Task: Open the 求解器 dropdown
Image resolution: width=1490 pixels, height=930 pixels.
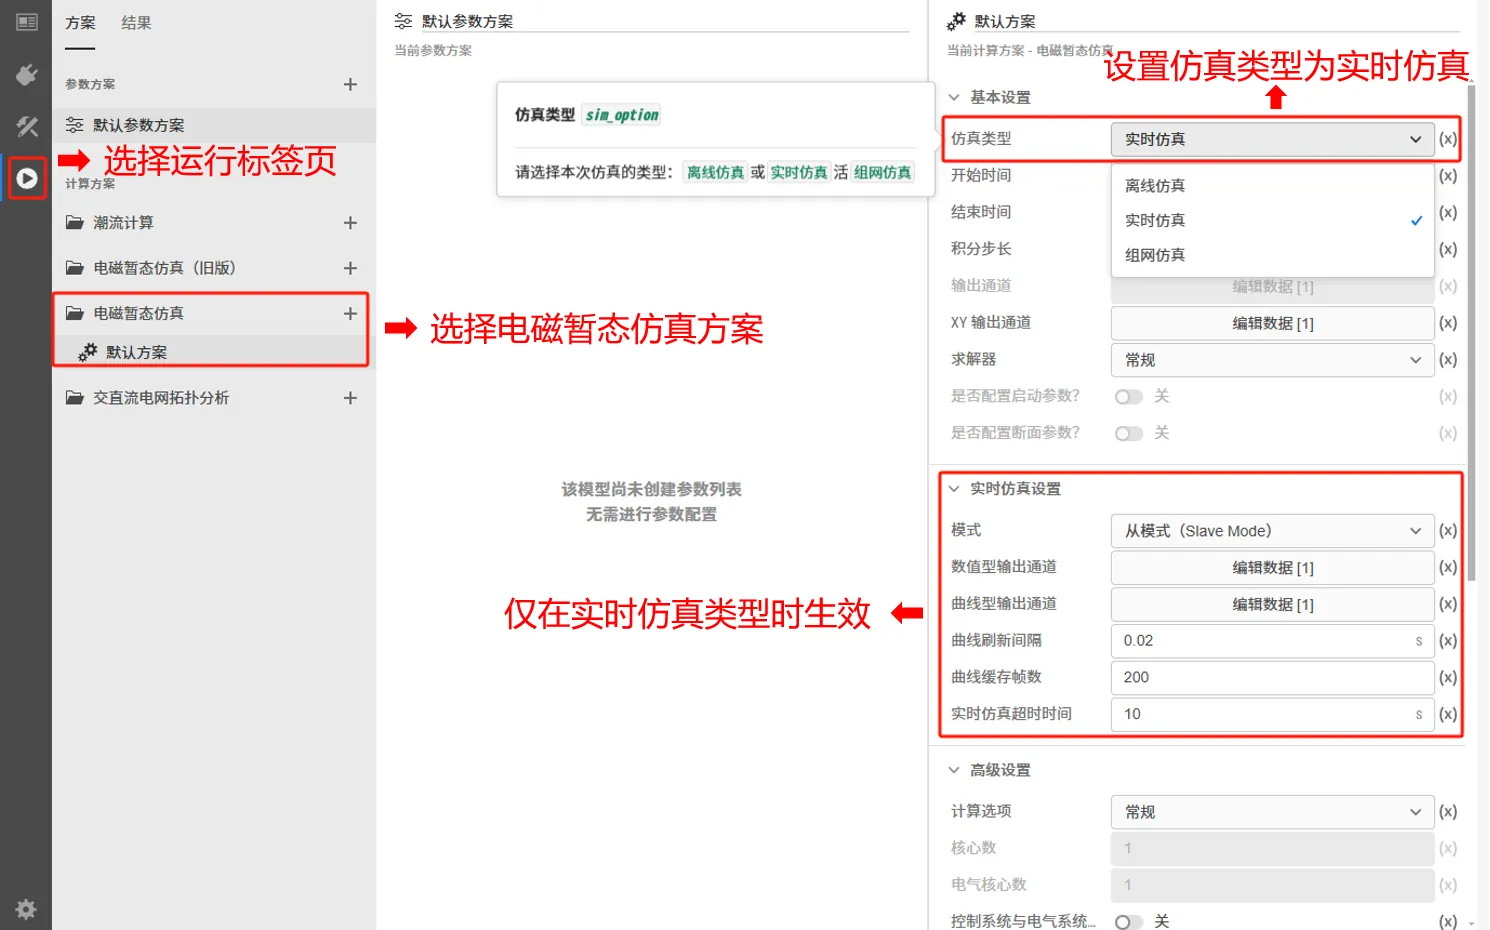Action: point(1272,360)
